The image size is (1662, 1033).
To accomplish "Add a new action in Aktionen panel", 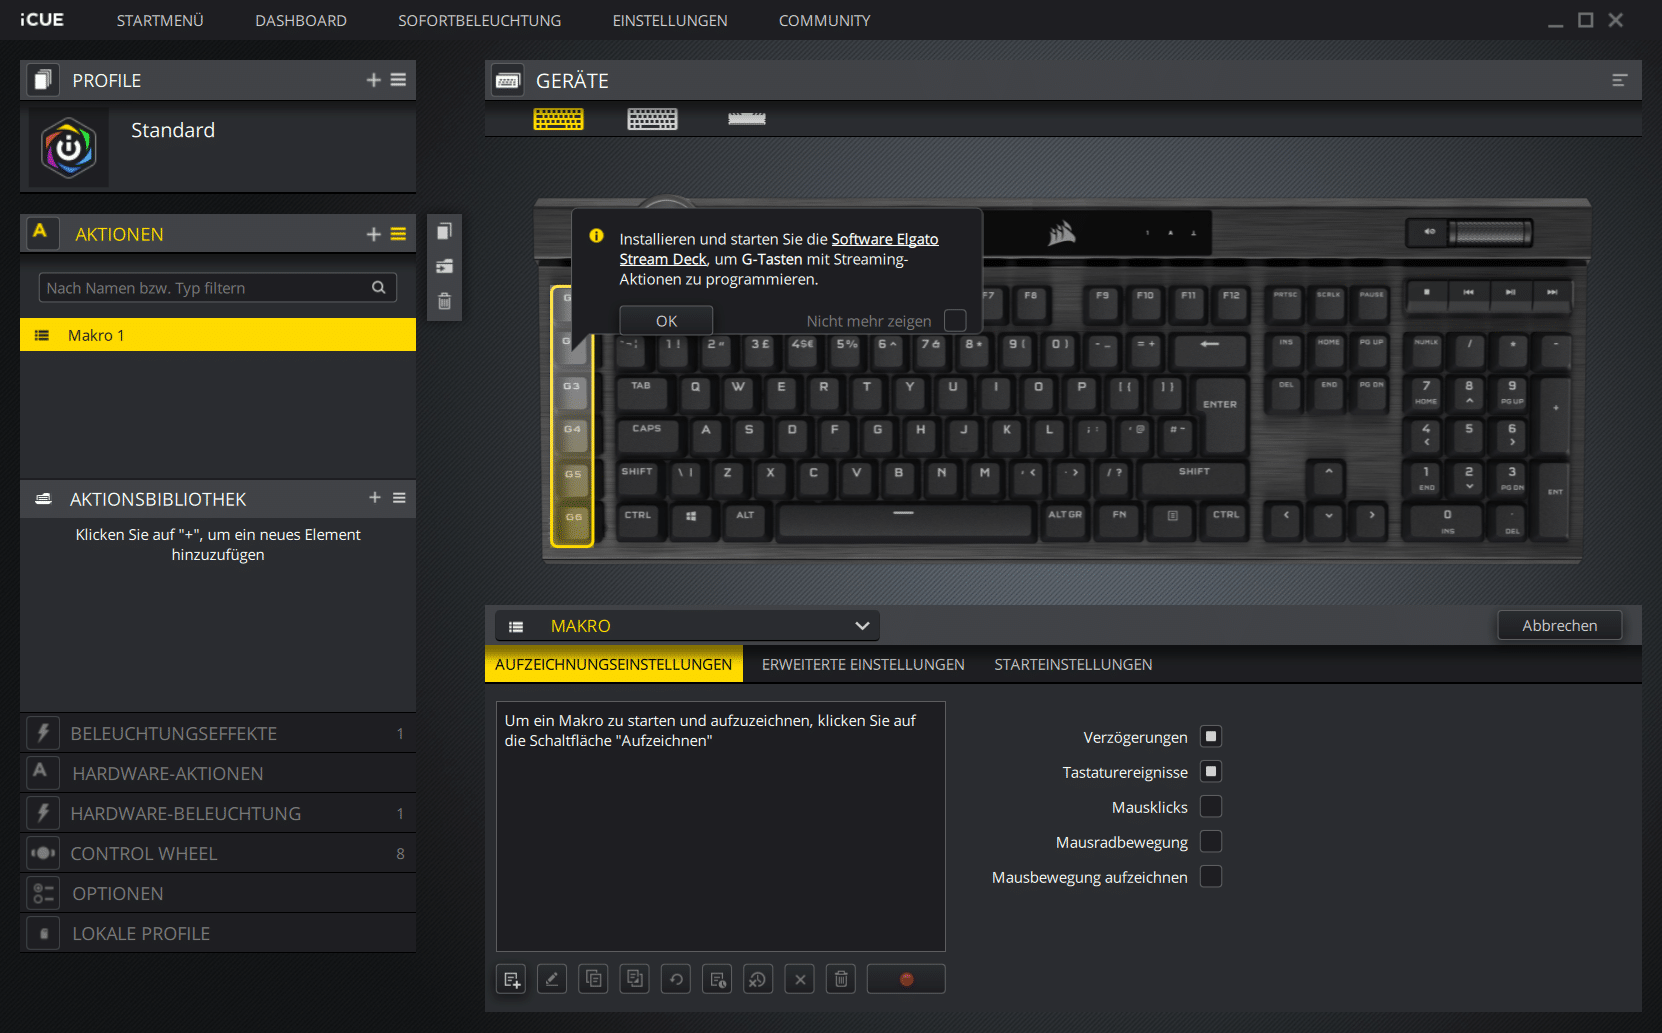I will (x=373, y=234).
